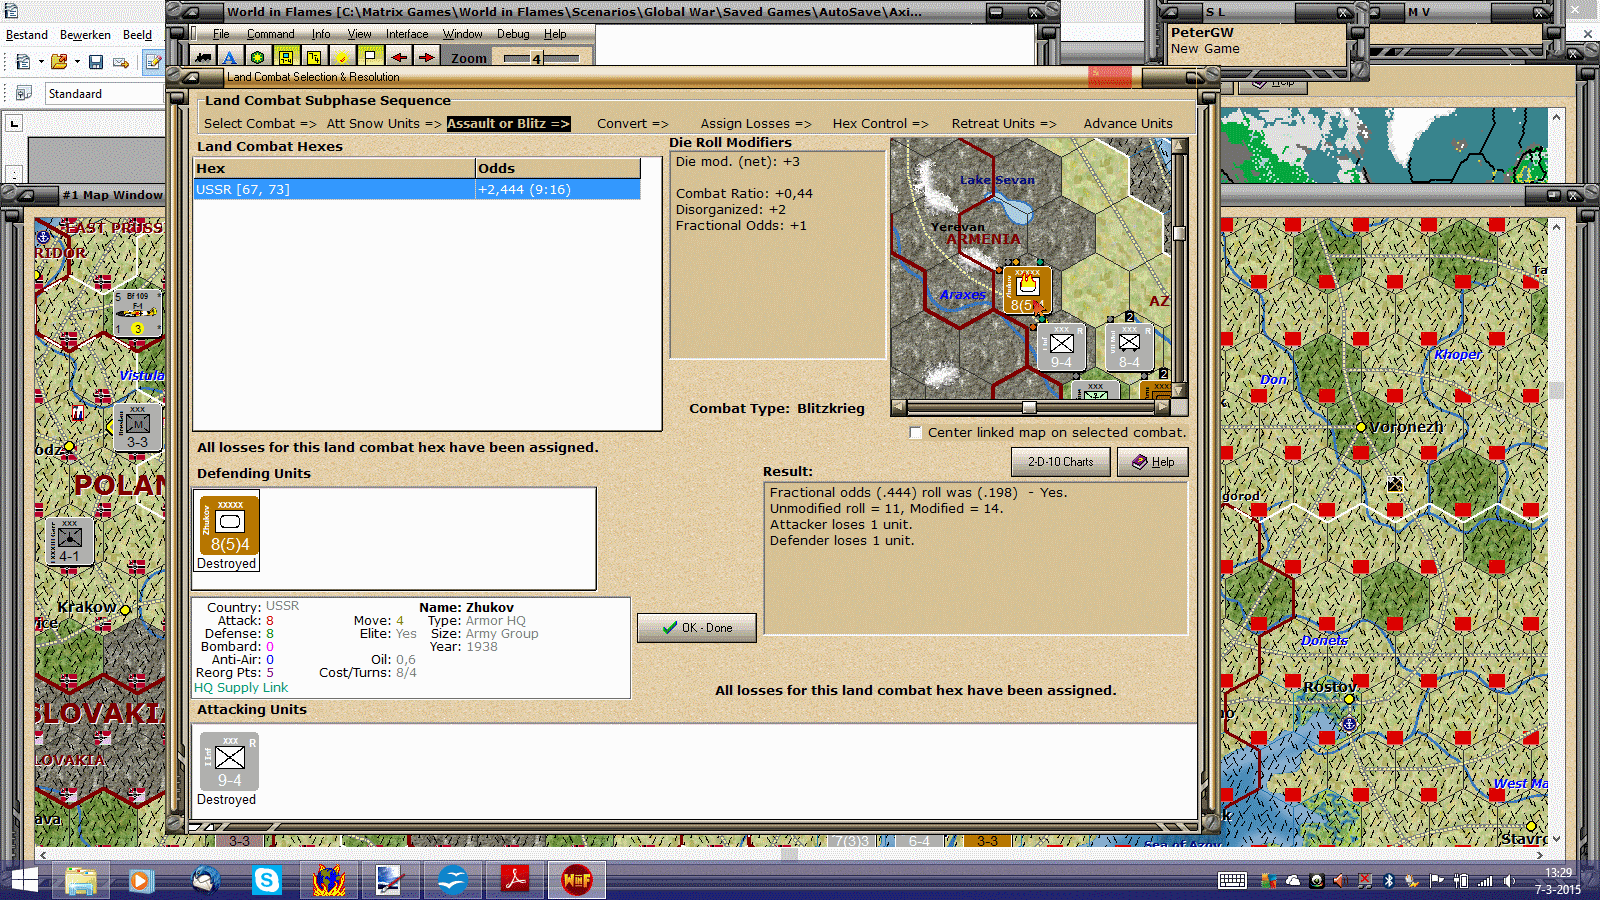Select the 9-4 attacking unit counter

229,761
